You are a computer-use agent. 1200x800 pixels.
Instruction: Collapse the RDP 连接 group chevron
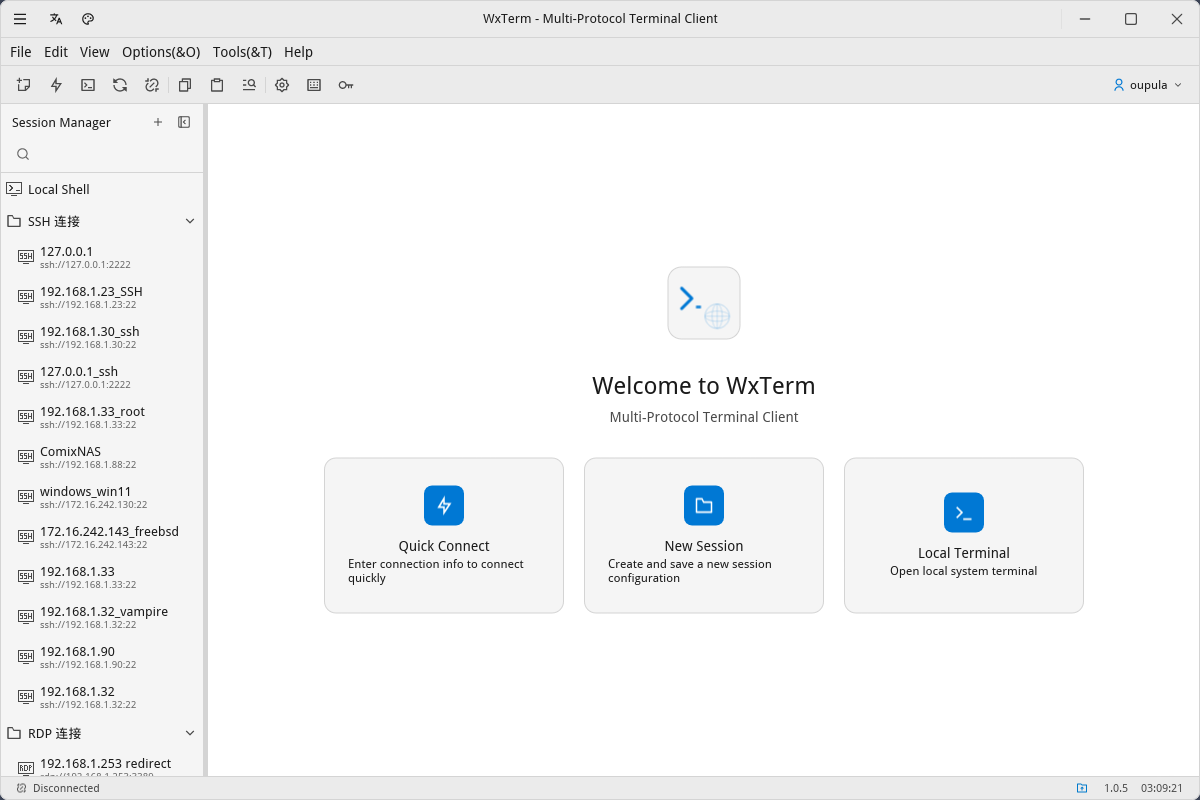tap(190, 733)
